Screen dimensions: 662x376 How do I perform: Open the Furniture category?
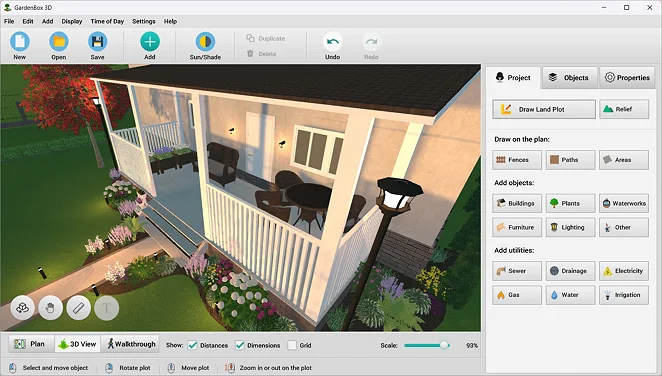pyautogui.click(x=517, y=227)
